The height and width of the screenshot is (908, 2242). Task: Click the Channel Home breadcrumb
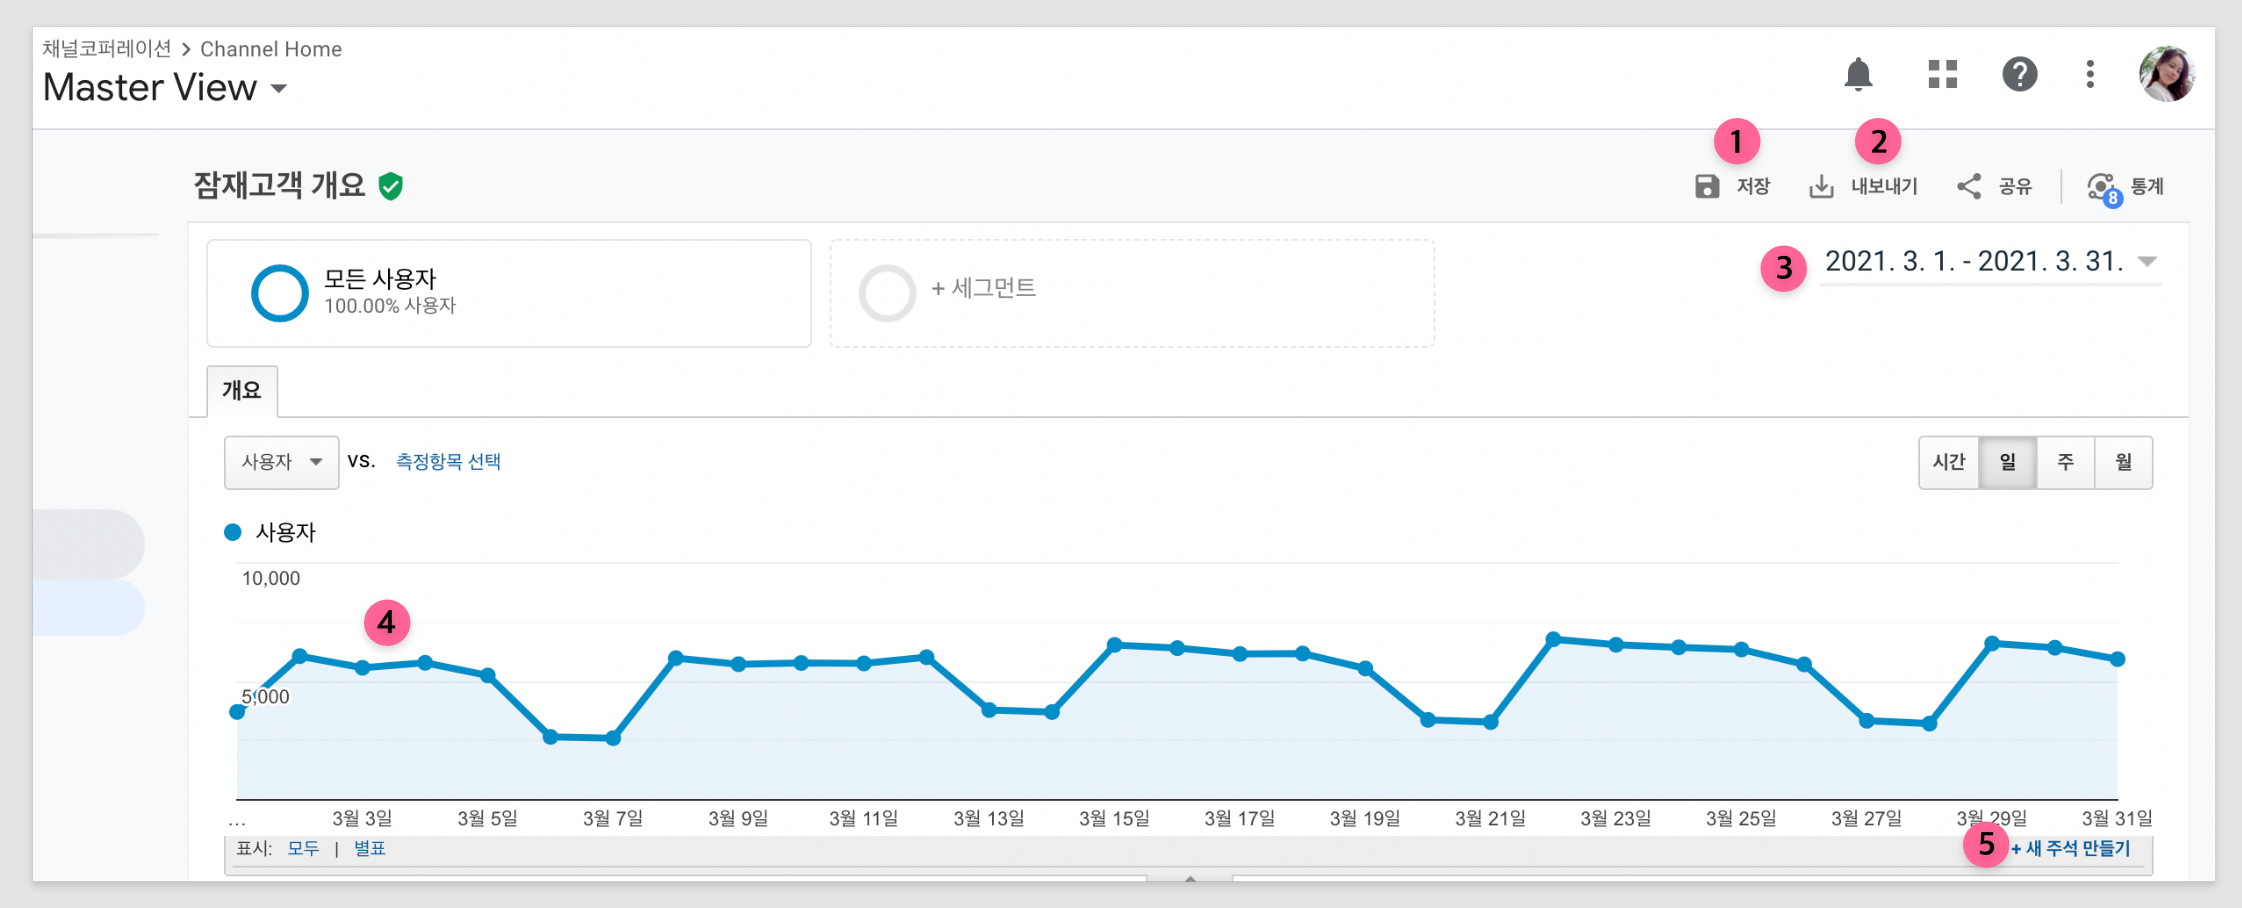point(271,49)
